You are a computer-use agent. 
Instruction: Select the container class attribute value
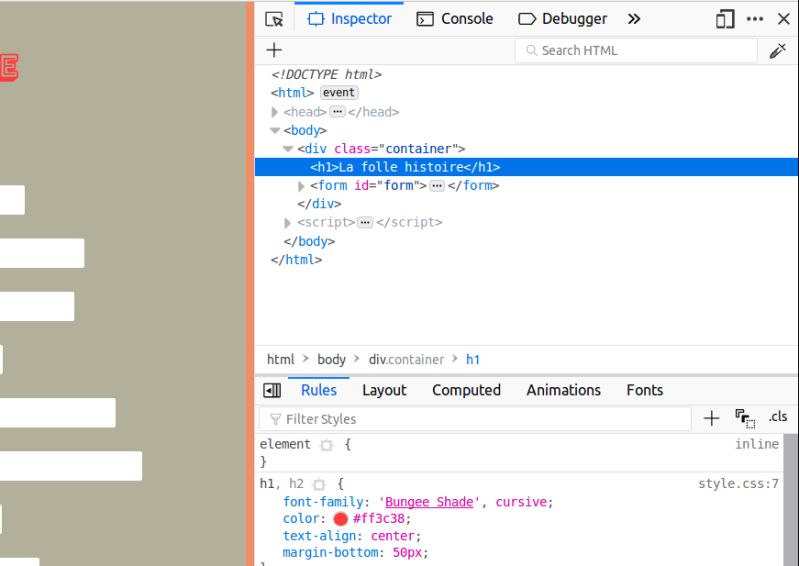[418, 149]
